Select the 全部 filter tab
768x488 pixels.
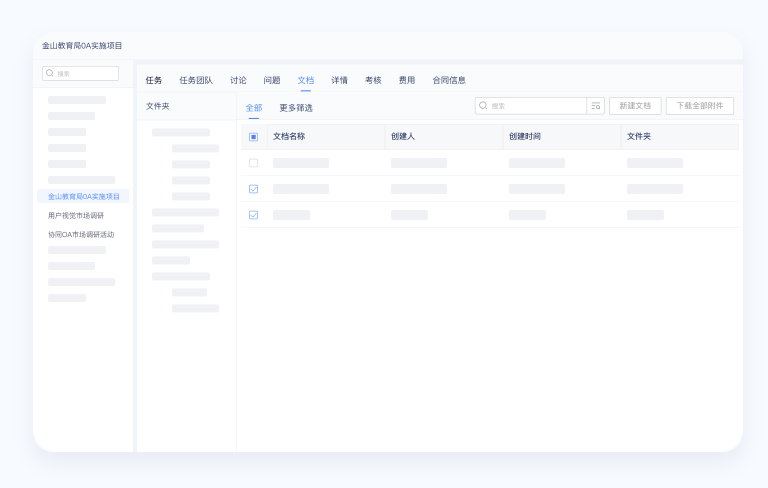(x=254, y=108)
